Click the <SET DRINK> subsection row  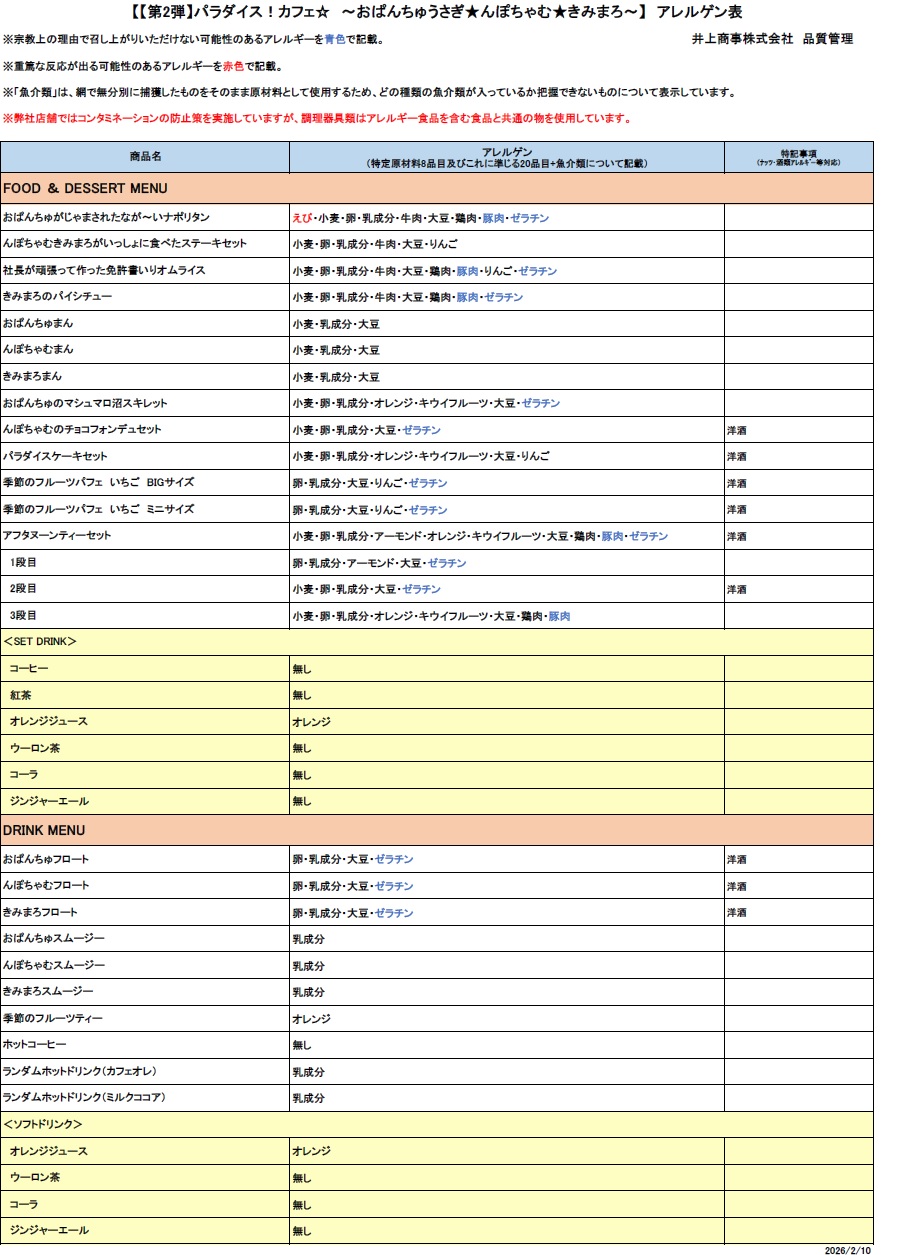(40, 642)
